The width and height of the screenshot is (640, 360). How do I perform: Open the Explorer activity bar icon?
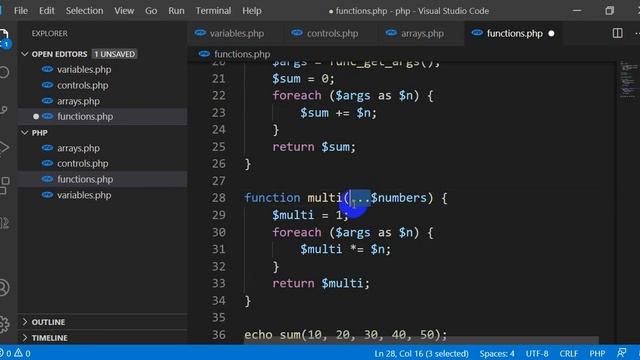point(4,38)
